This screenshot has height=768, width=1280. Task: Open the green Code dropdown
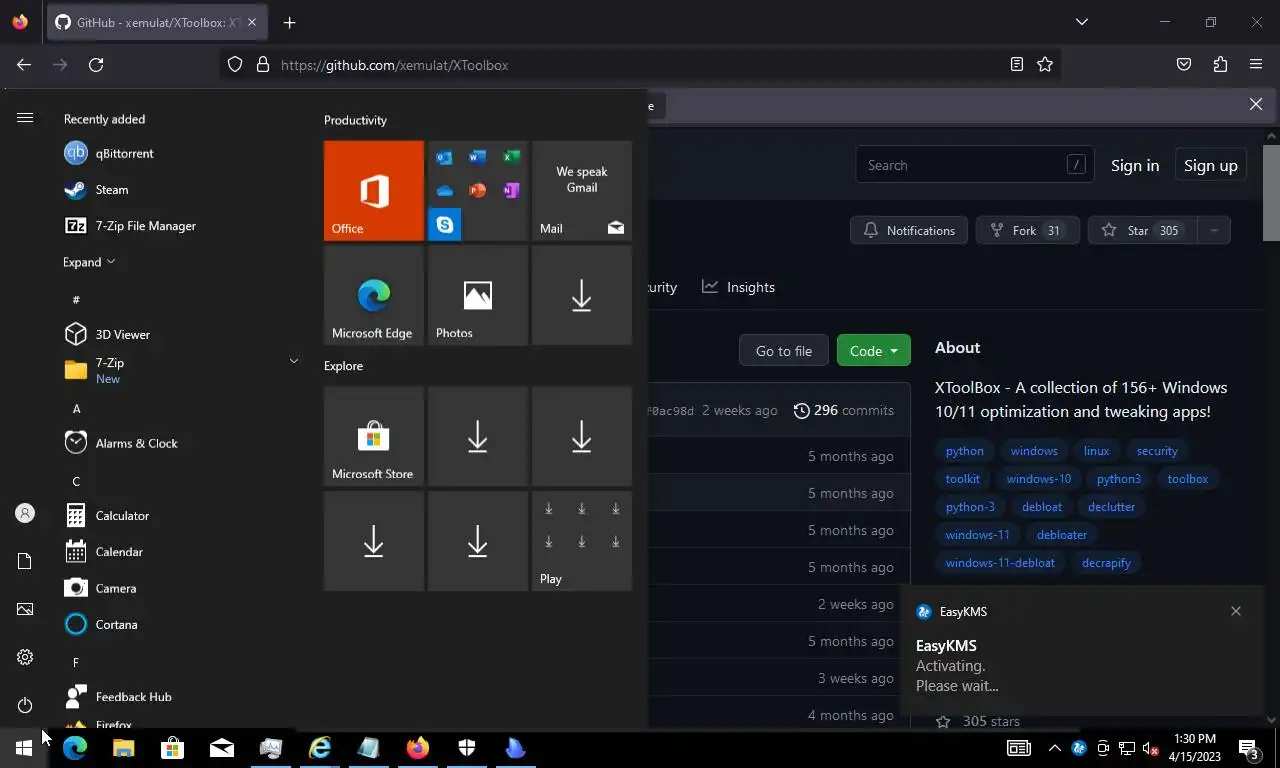tap(873, 350)
